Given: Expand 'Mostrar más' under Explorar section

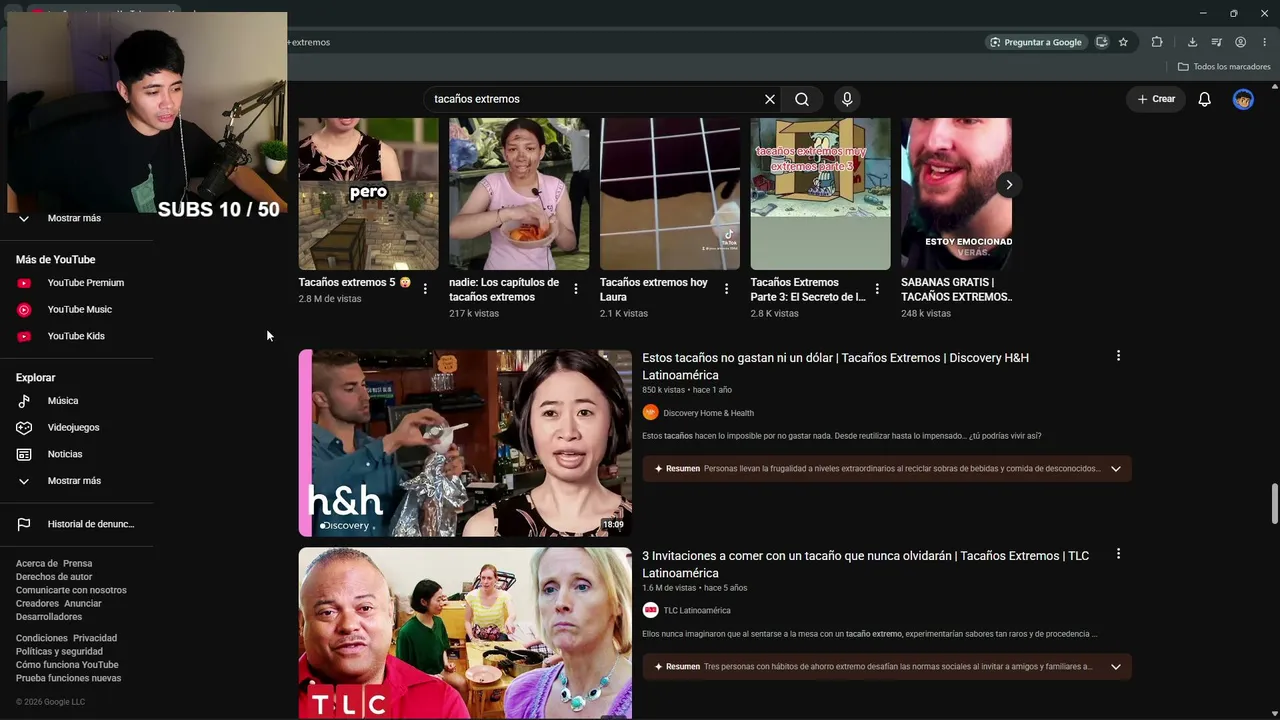Looking at the screenshot, I should click(x=76, y=481).
